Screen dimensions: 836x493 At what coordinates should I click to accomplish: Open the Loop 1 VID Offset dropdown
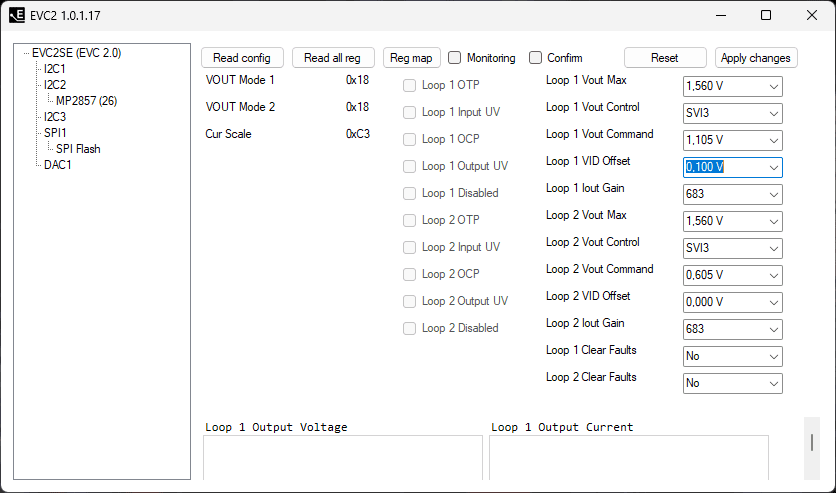(x=733, y=167)
